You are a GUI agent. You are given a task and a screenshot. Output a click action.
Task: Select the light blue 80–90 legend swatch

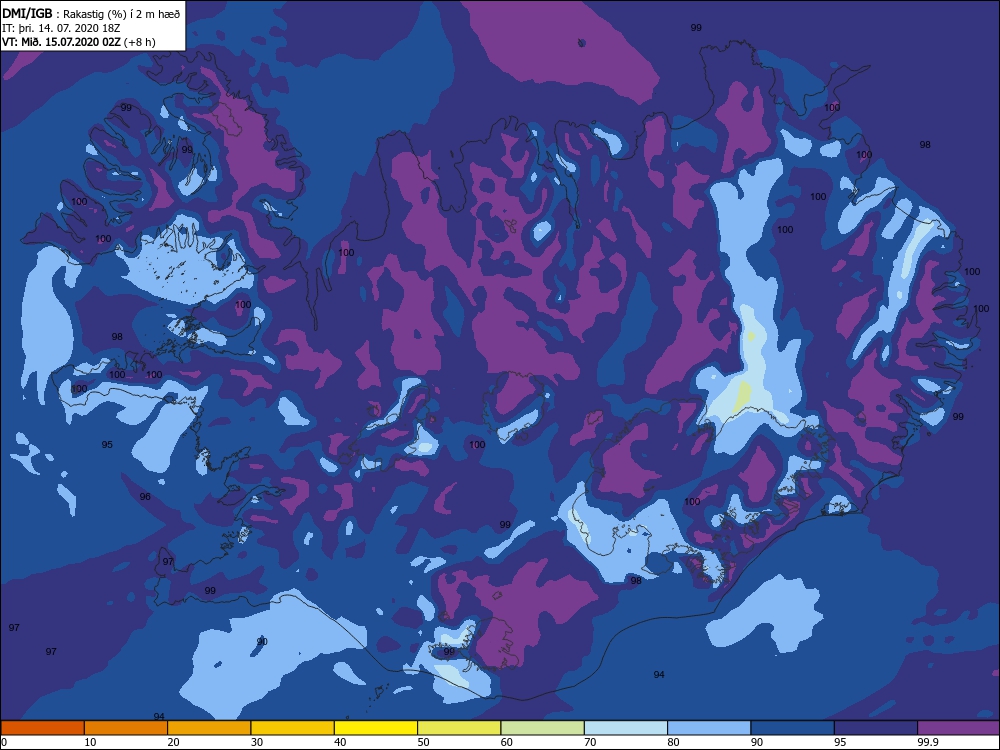point(709,728)
